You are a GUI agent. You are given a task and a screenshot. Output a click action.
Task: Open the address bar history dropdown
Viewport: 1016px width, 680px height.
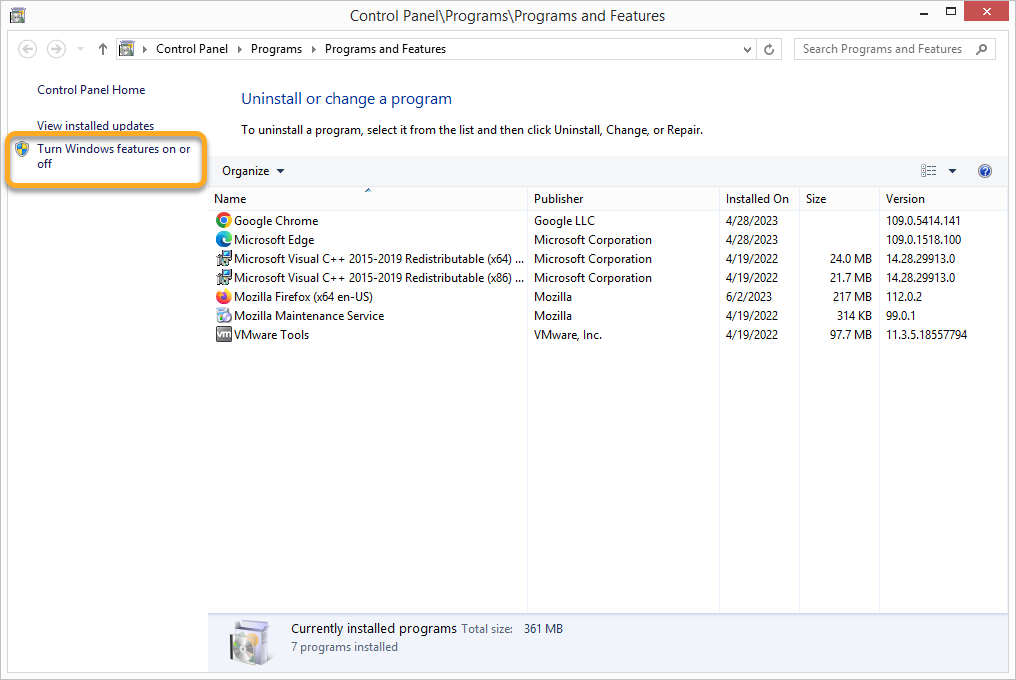pos(748,49)
